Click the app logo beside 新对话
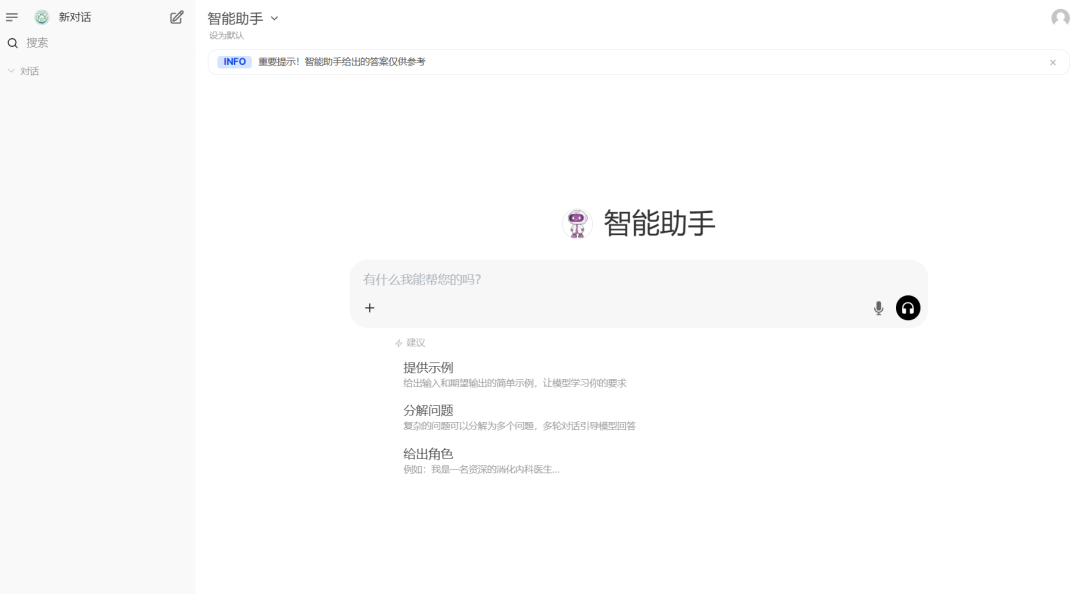 point(41,16)
